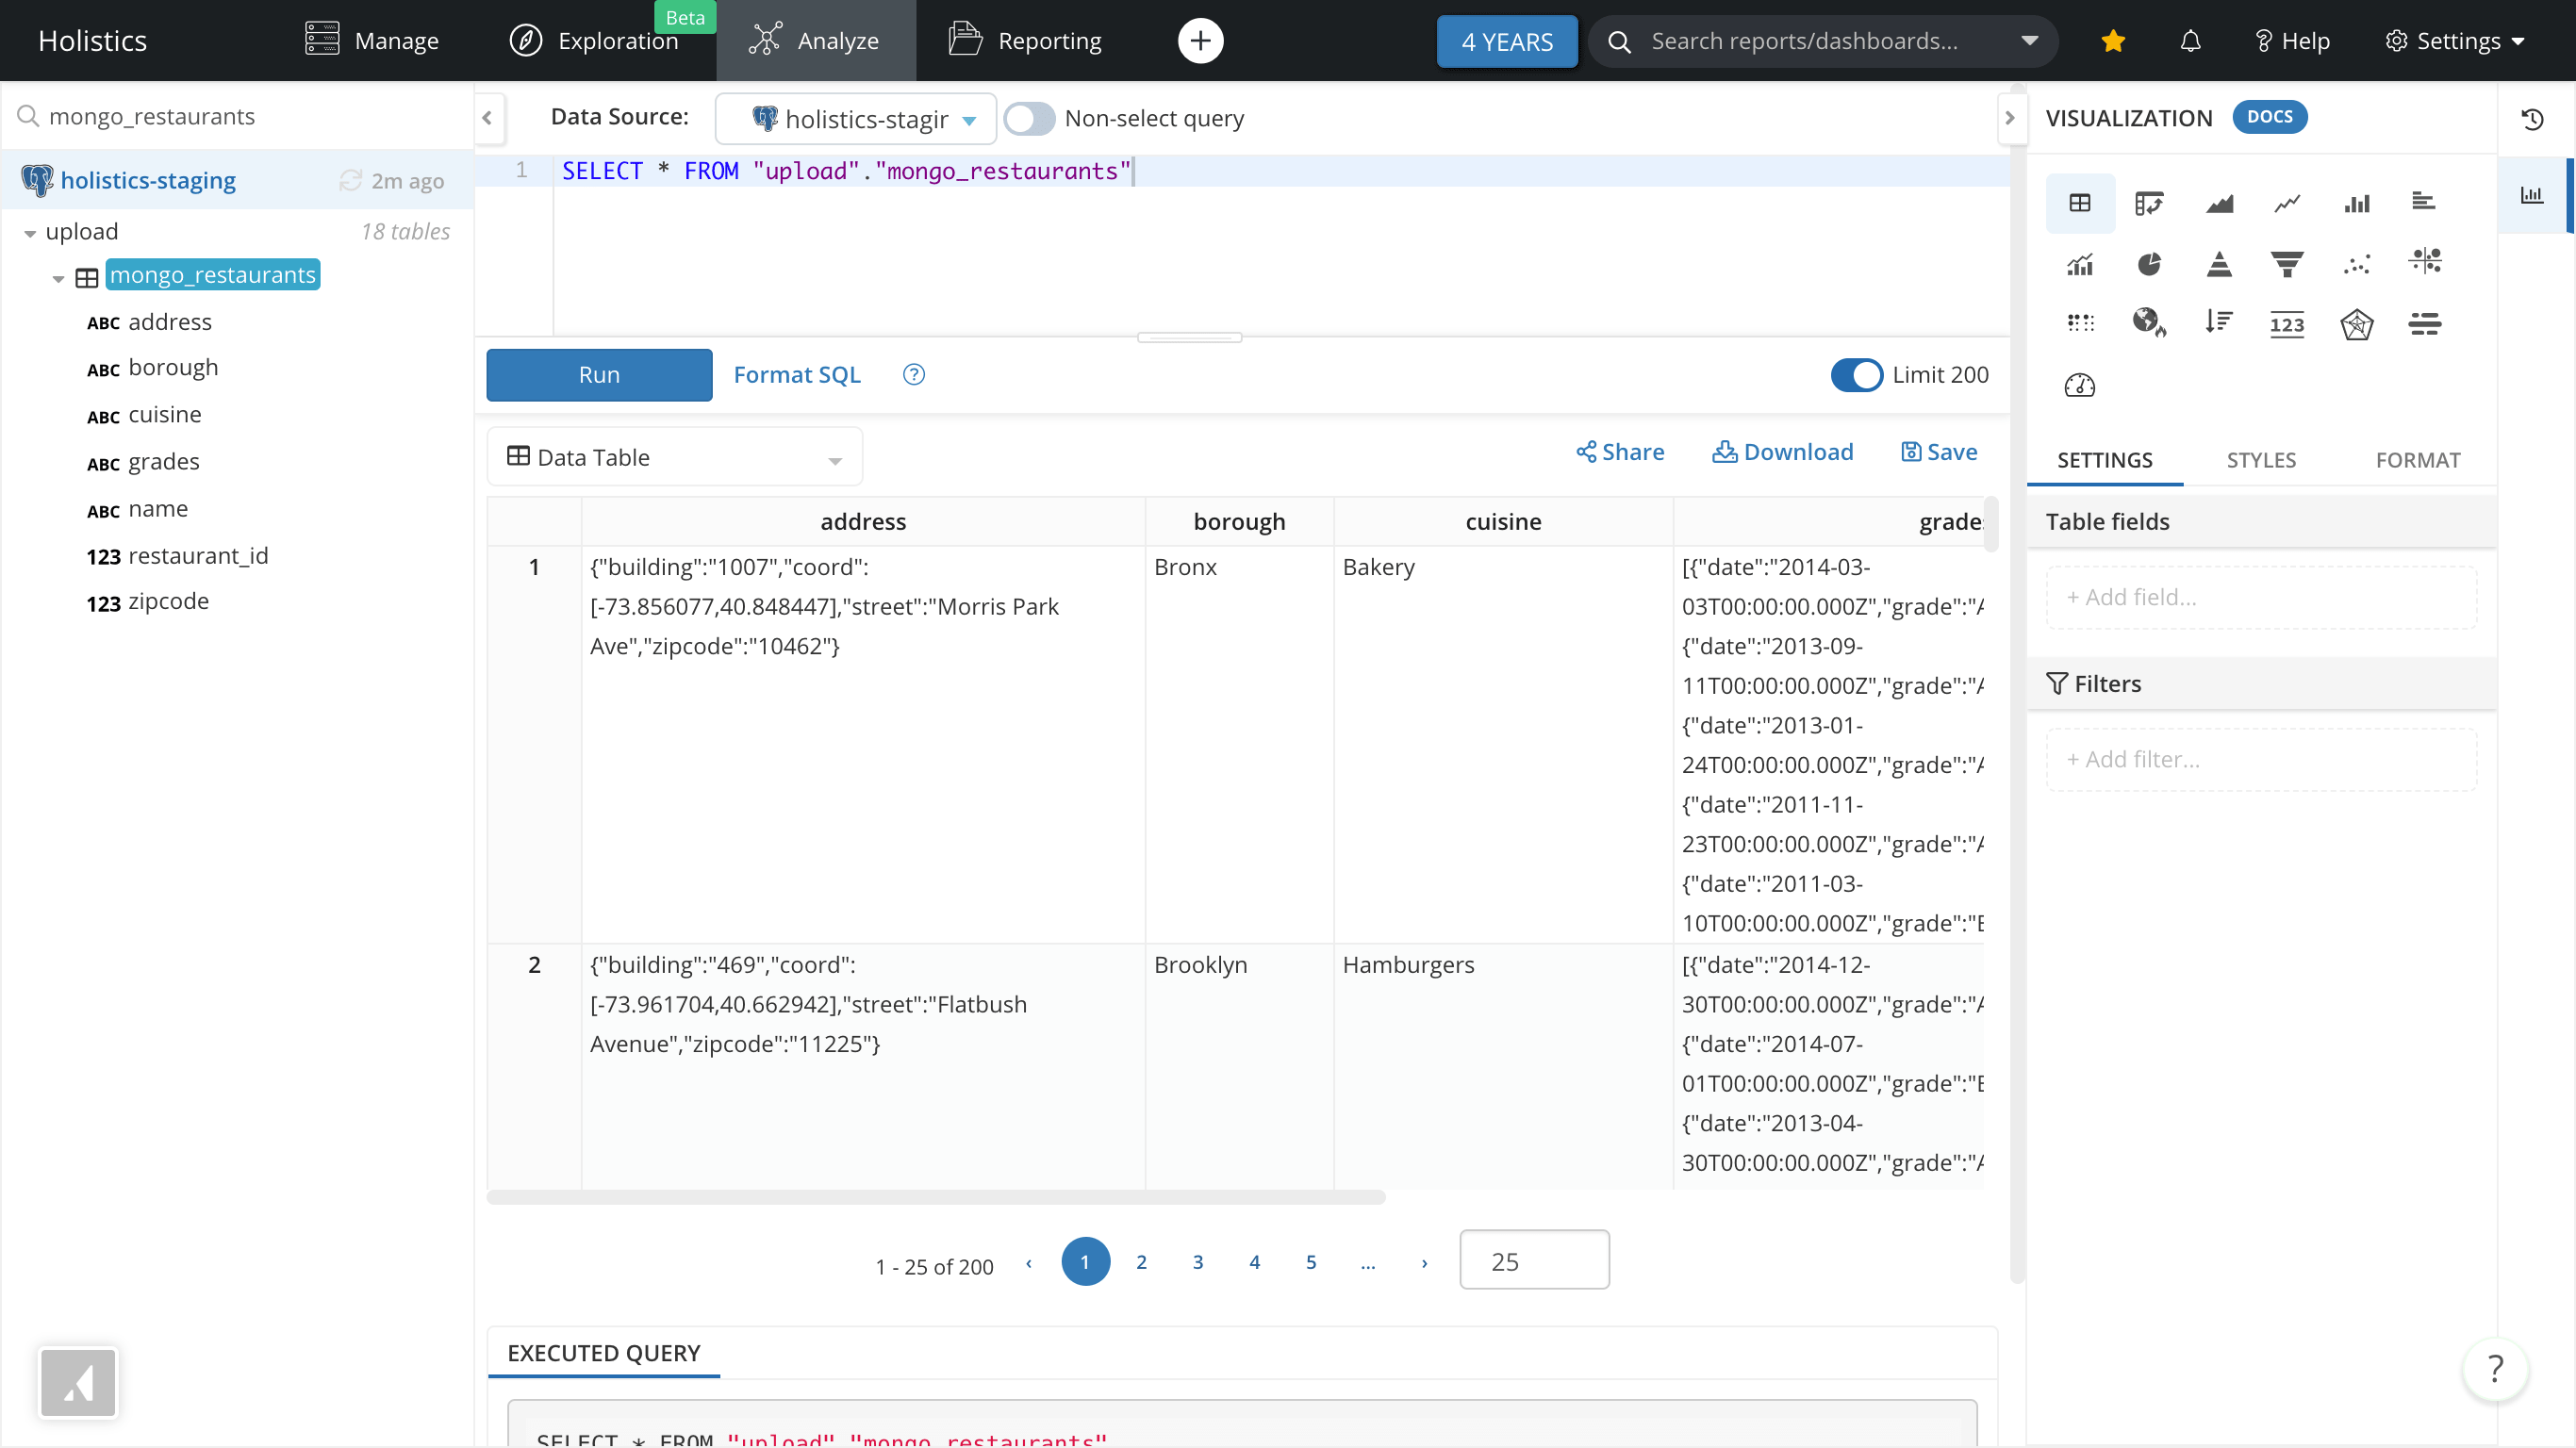Select the number/metric visualization icon

click(x=2287, y=323)
